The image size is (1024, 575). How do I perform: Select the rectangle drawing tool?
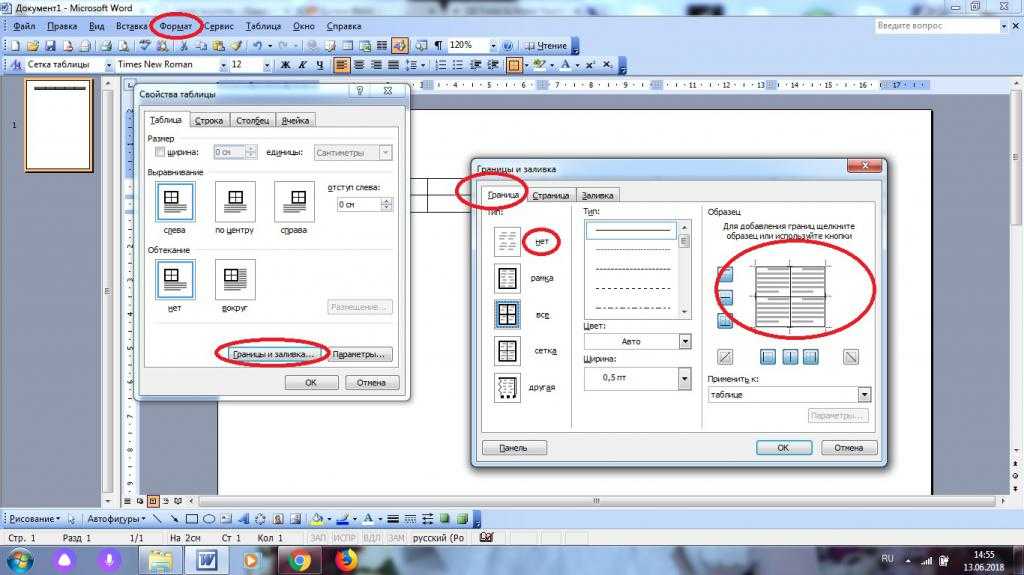[x=191, y=519]
